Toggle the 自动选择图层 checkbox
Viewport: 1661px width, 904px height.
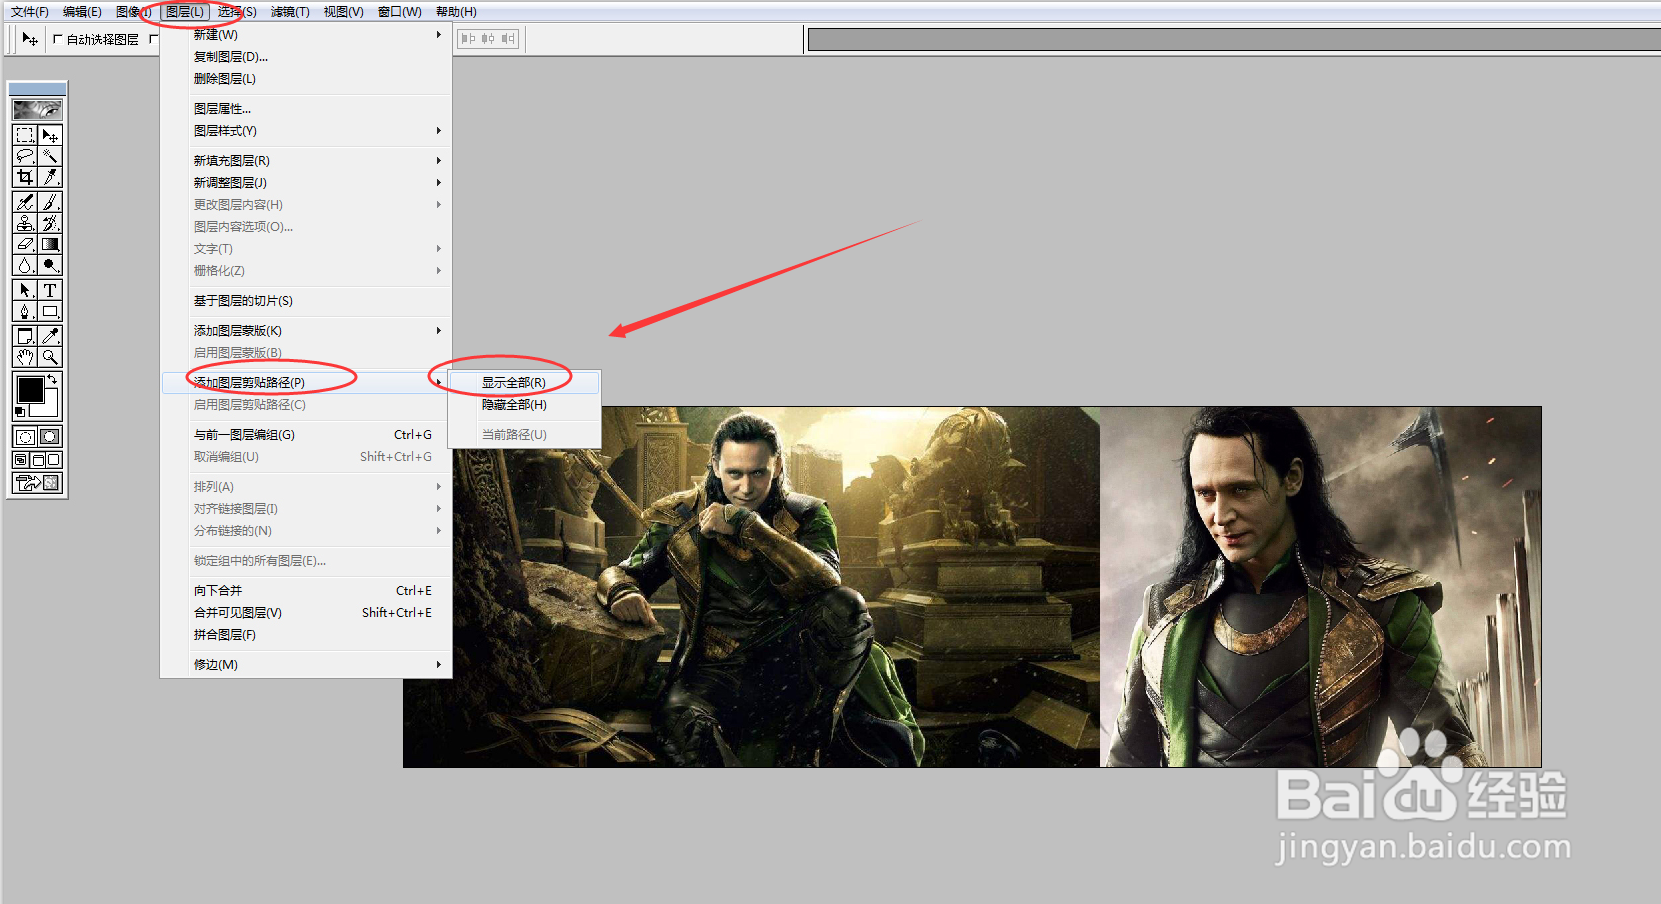[x=57, y=39]
